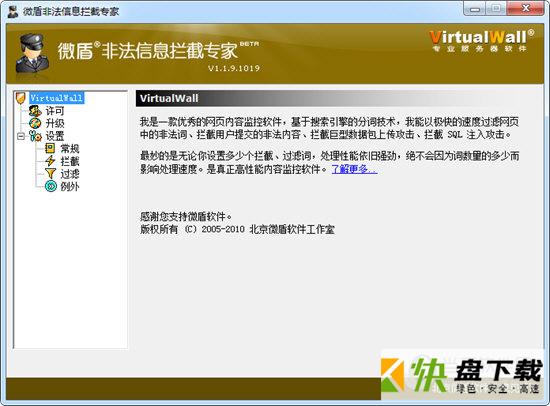Viewport: 550px width, 406px height.
Task: Open the 常规 general settings item
Action: coord(70,149)
